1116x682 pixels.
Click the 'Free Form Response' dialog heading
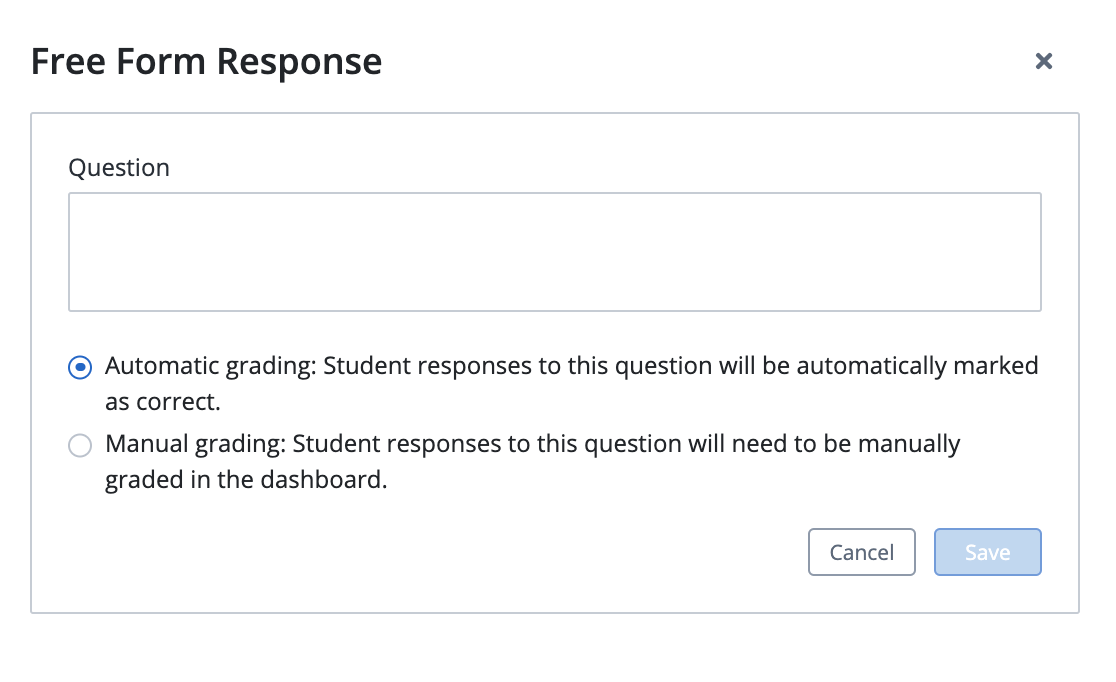pos(206,62)
